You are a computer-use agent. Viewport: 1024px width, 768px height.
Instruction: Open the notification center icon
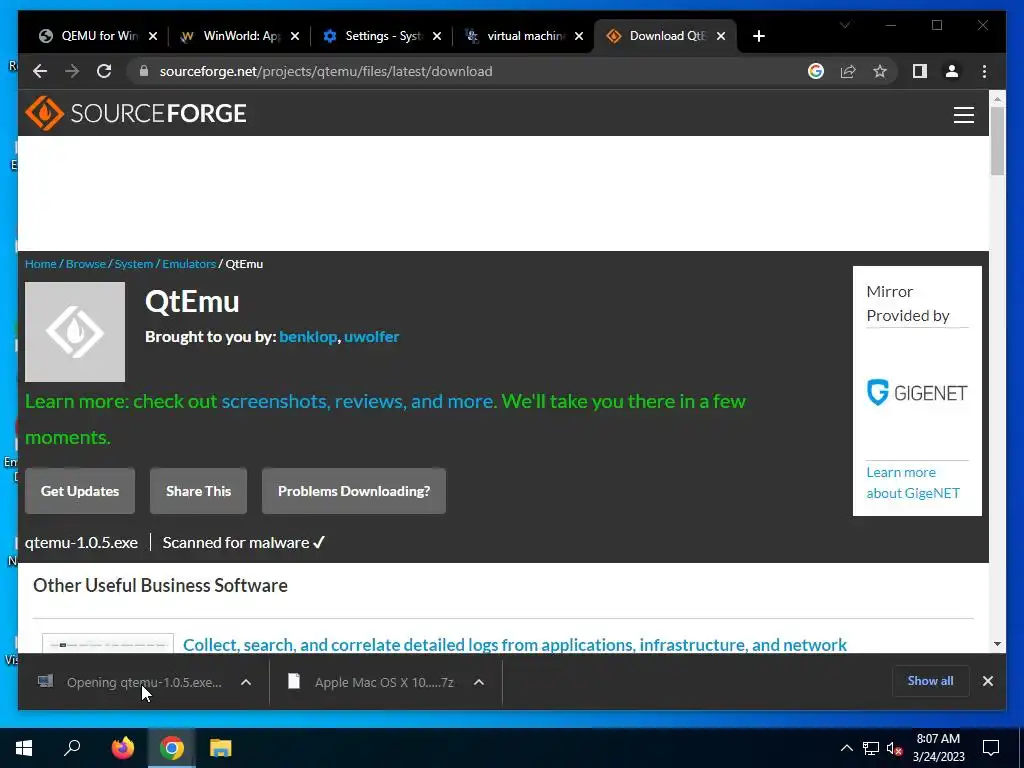coord(991,748)
